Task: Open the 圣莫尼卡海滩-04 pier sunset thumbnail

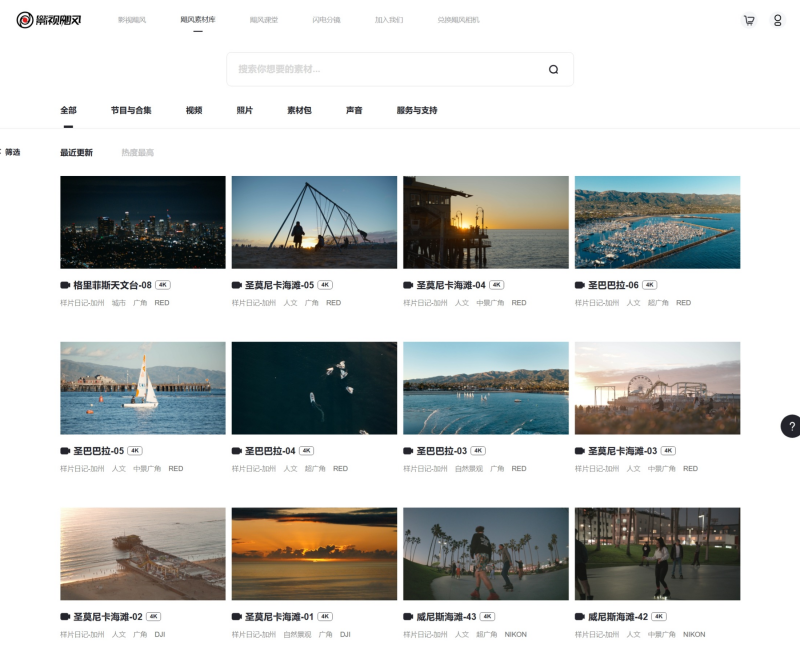Action: point(486,222)
